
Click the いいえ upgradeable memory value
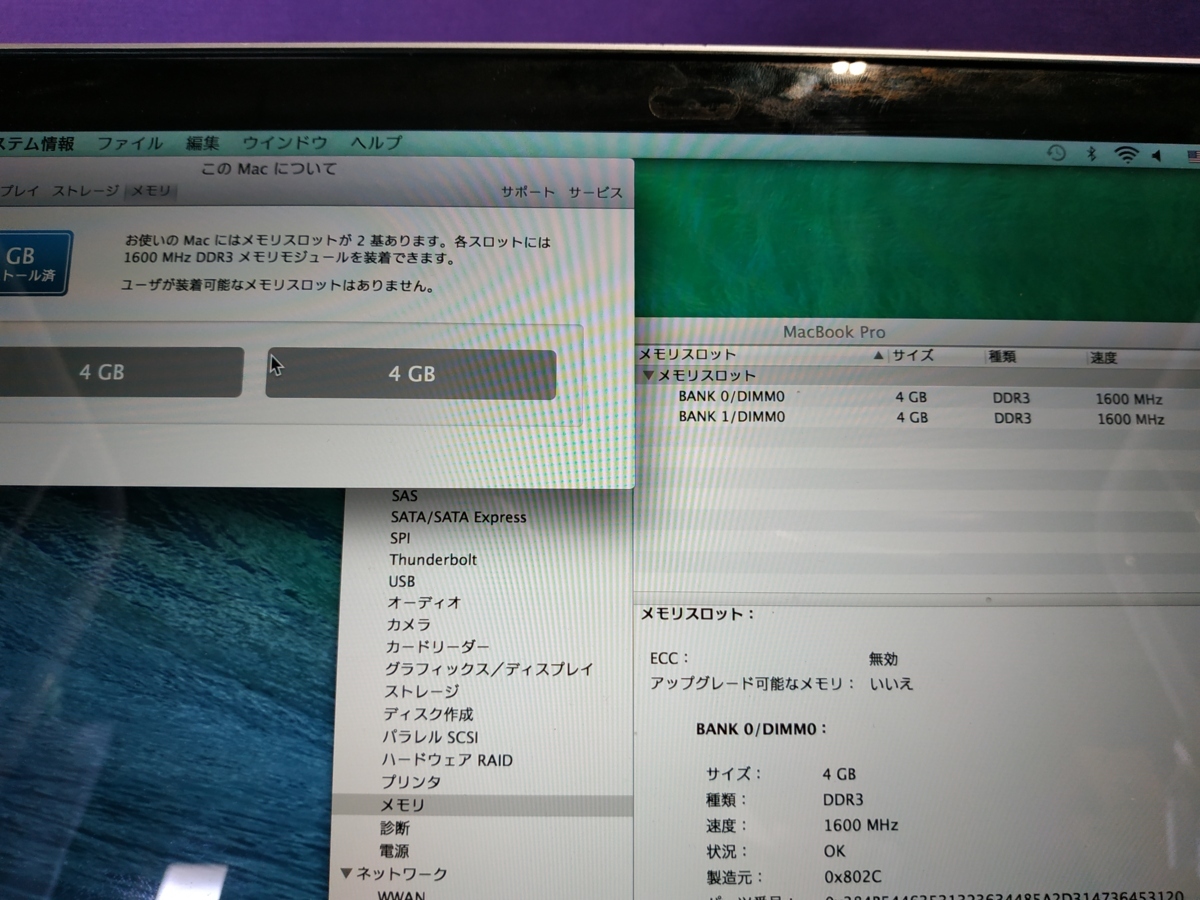pyautogui.click(x=891, y=684)
